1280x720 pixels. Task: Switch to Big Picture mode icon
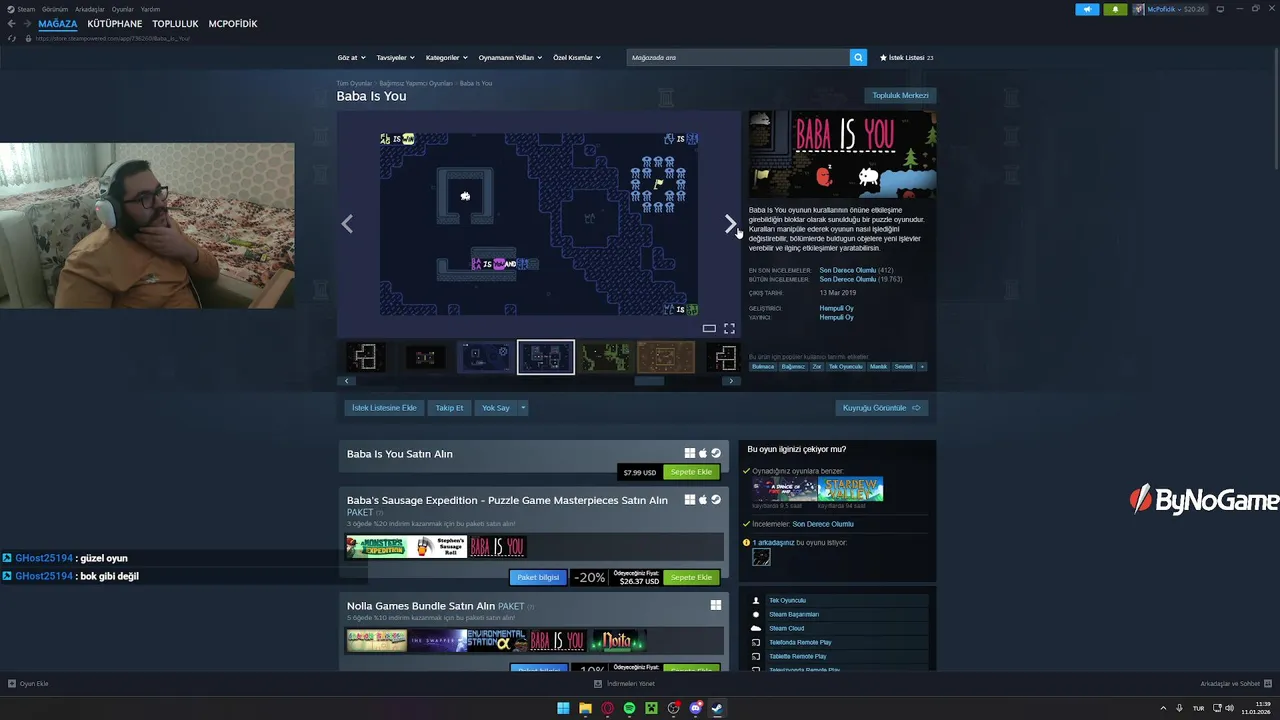[x=1220, y=9]
